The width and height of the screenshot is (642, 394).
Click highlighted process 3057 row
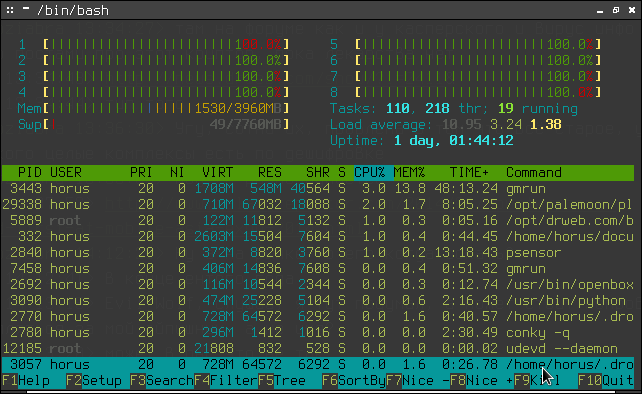tap(318, 364)
